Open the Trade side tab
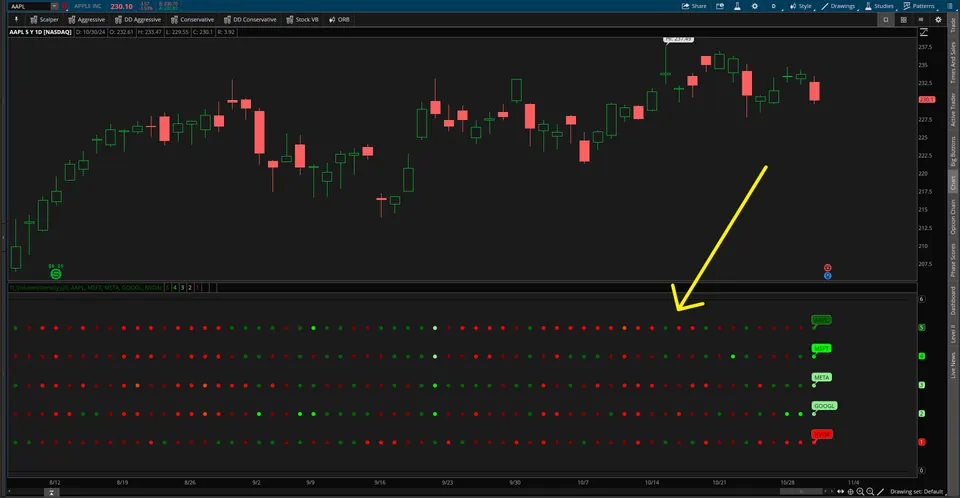960x498 pixels. coord(953,25)
